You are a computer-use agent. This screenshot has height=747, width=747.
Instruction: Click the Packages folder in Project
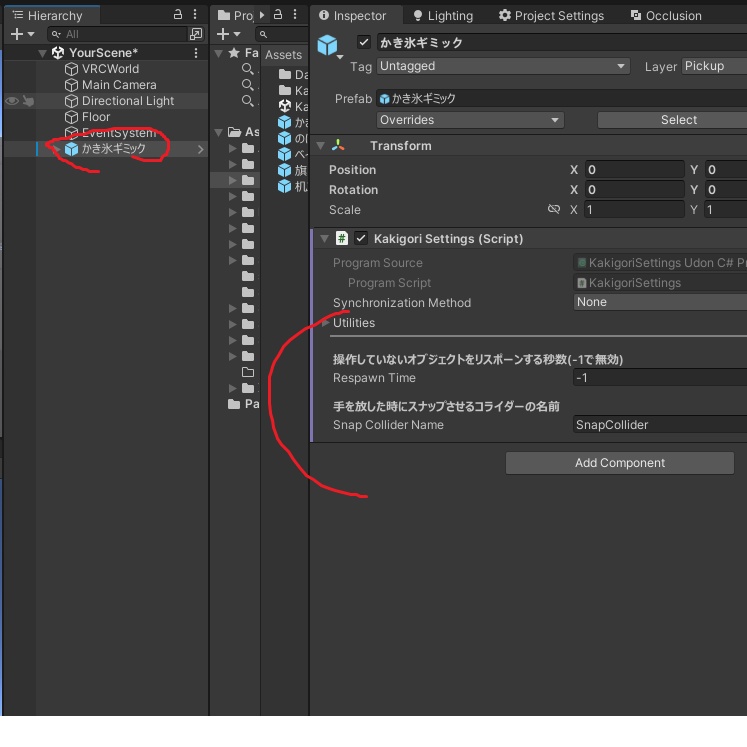click(243, 404)
